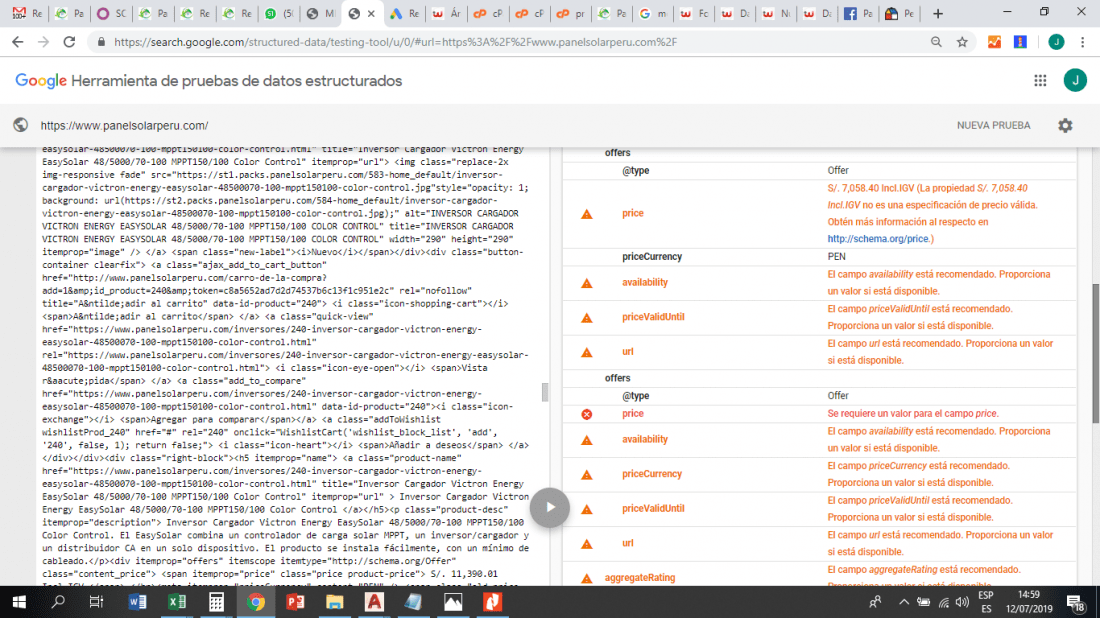Click the browser address bar
Image resolution: width=1100 pixels, height=618 pixels.
(519, 42)
